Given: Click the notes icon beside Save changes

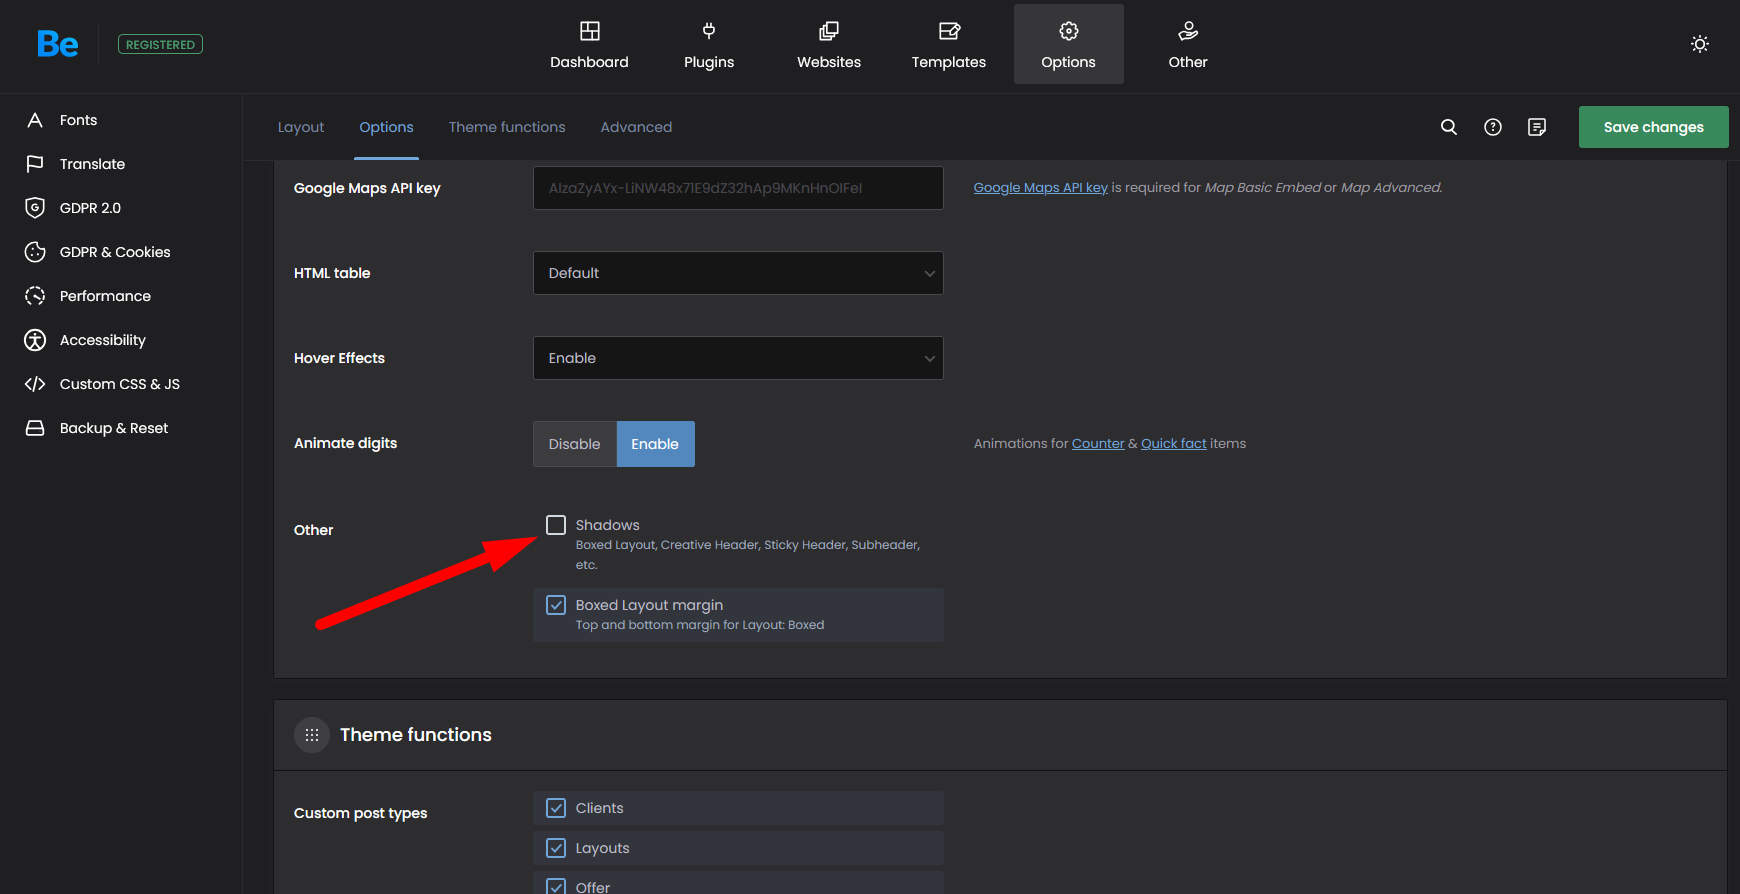Looking at the screenshot, I should point(1536,127).
